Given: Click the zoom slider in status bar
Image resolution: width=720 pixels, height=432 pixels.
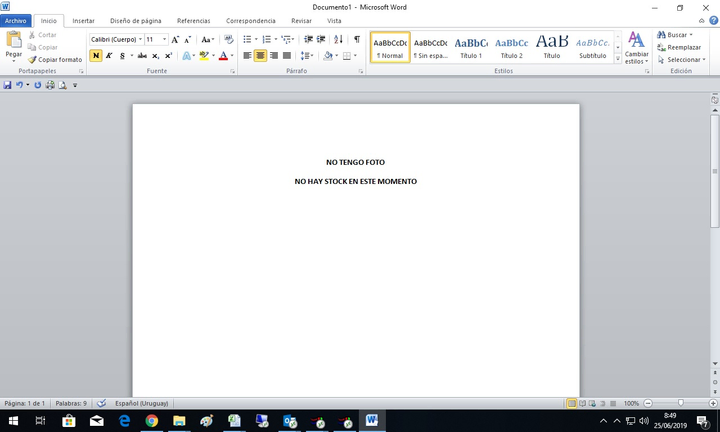Looking at the screenshot, I should 680,403.
